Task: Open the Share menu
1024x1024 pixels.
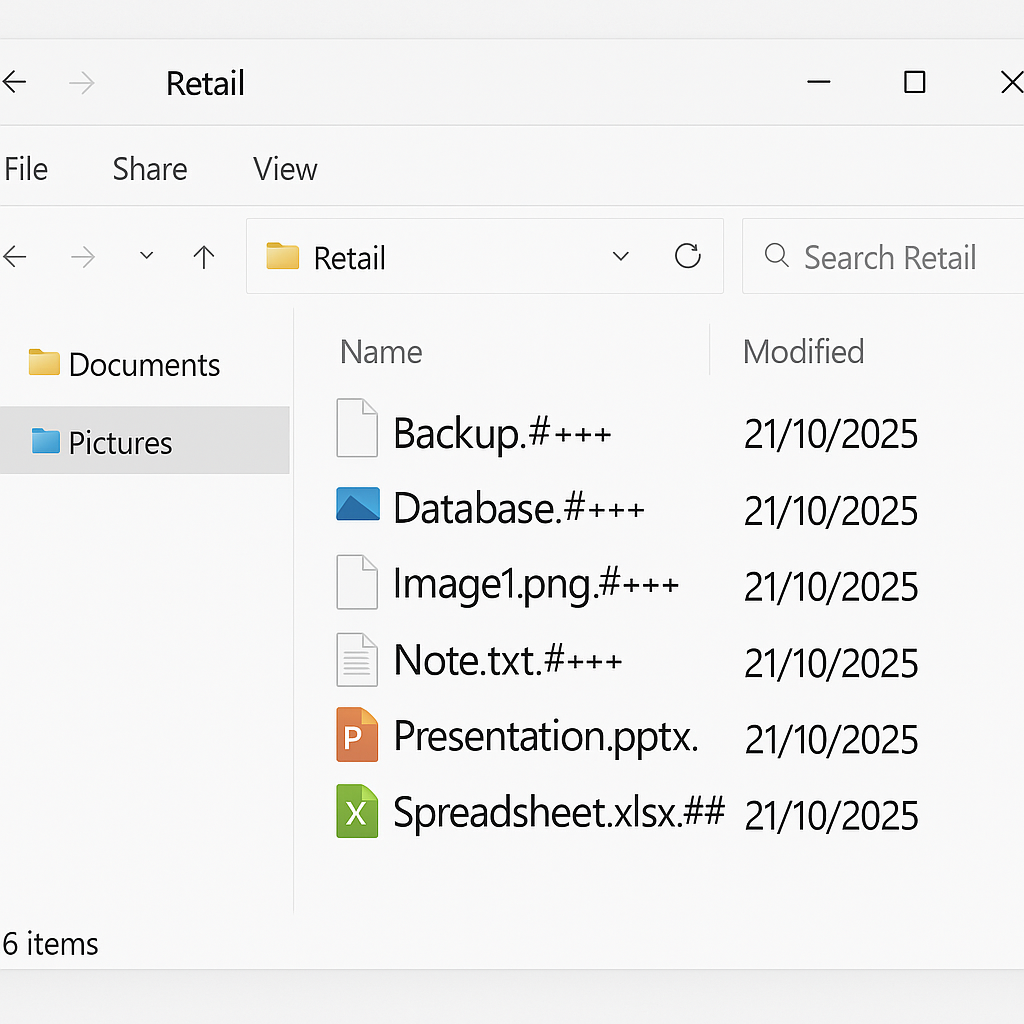Action: [150, 169]
